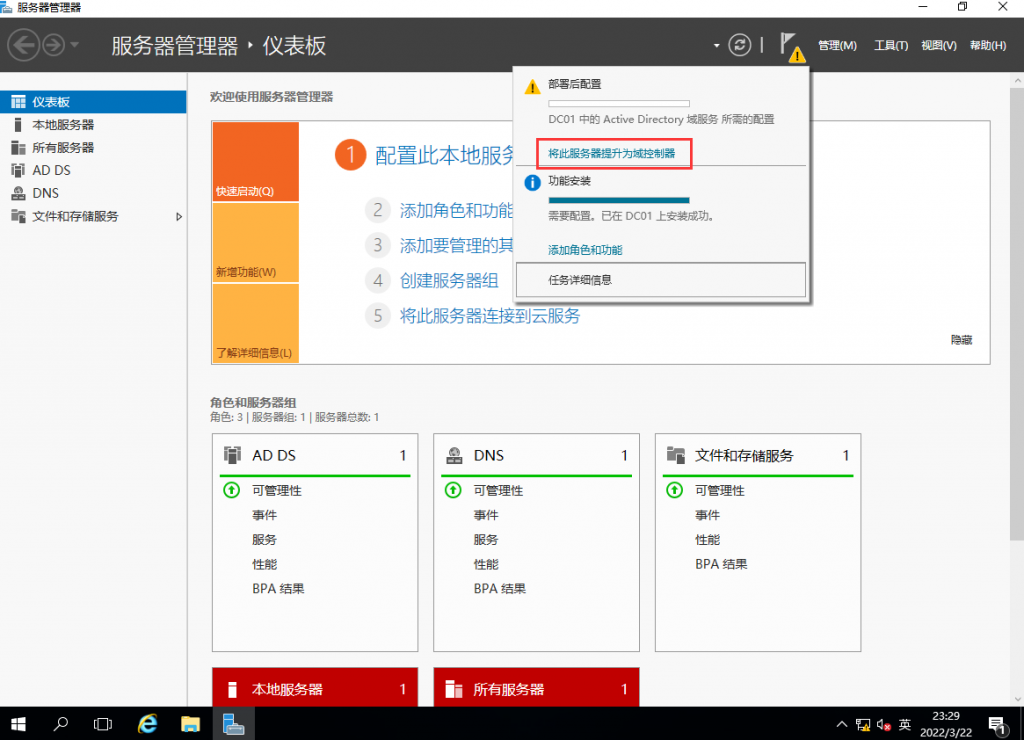Open the 工具(T) menu

(891, 45)
